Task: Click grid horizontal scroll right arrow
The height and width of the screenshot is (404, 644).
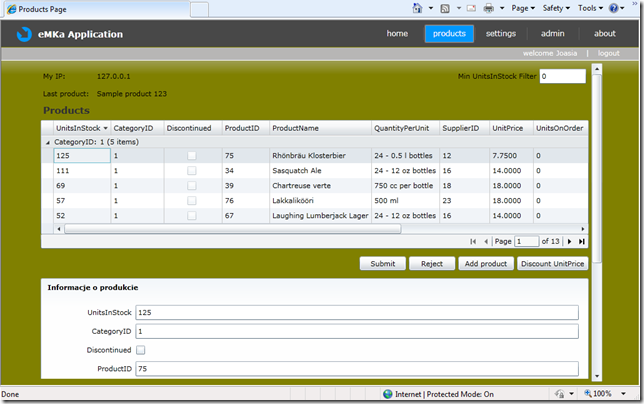Action: coord(582,229)
